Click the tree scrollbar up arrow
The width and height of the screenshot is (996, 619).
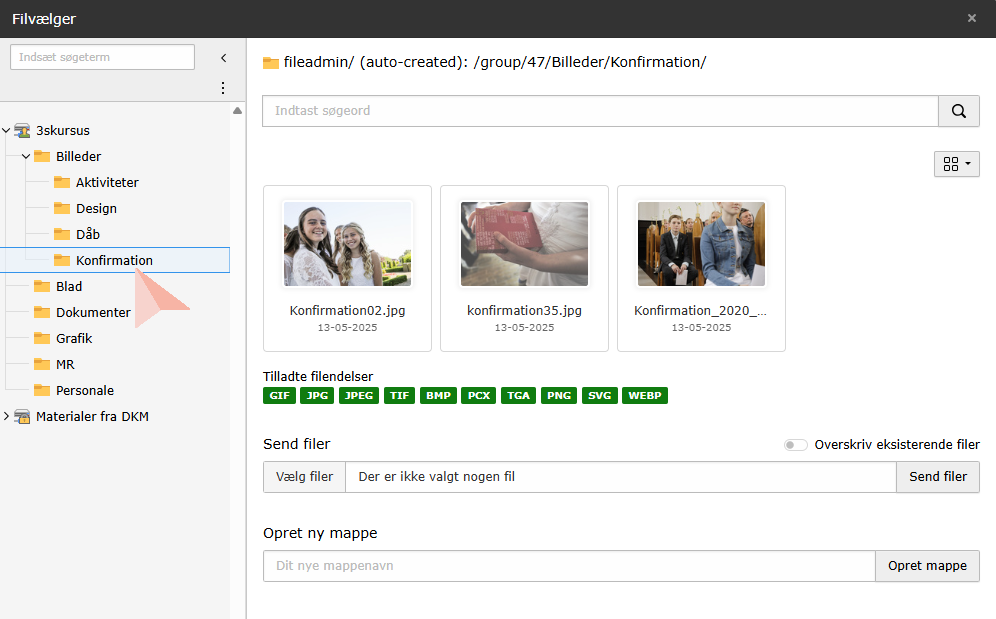(x=238, y=111)
